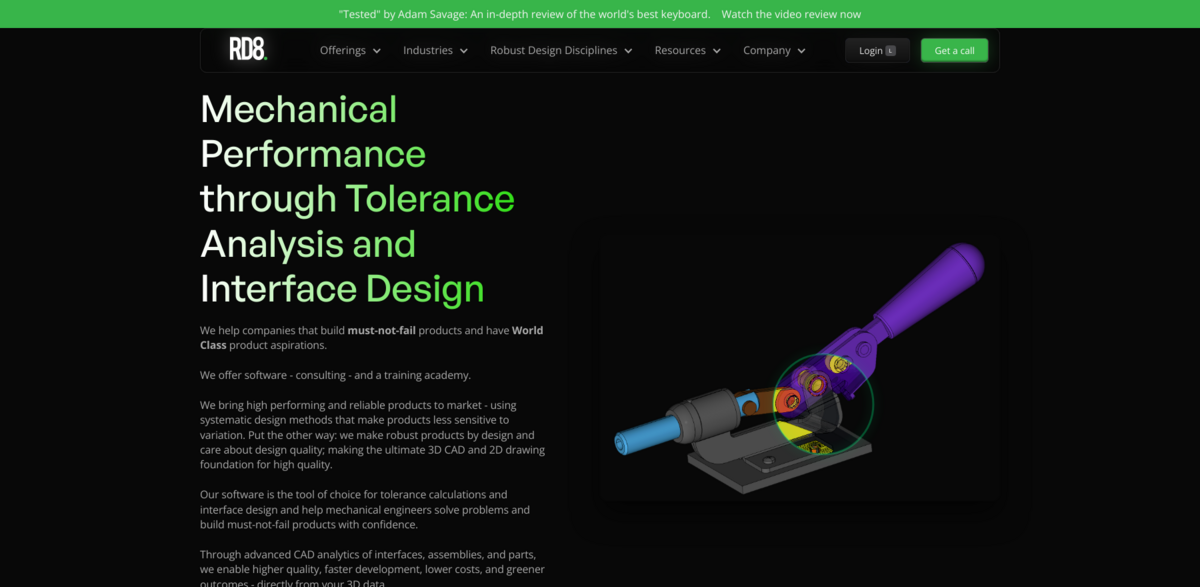Screen dimensions: 1200x587
Task: Click the Industries chevron arrow
Action: (x=464, y=50)
